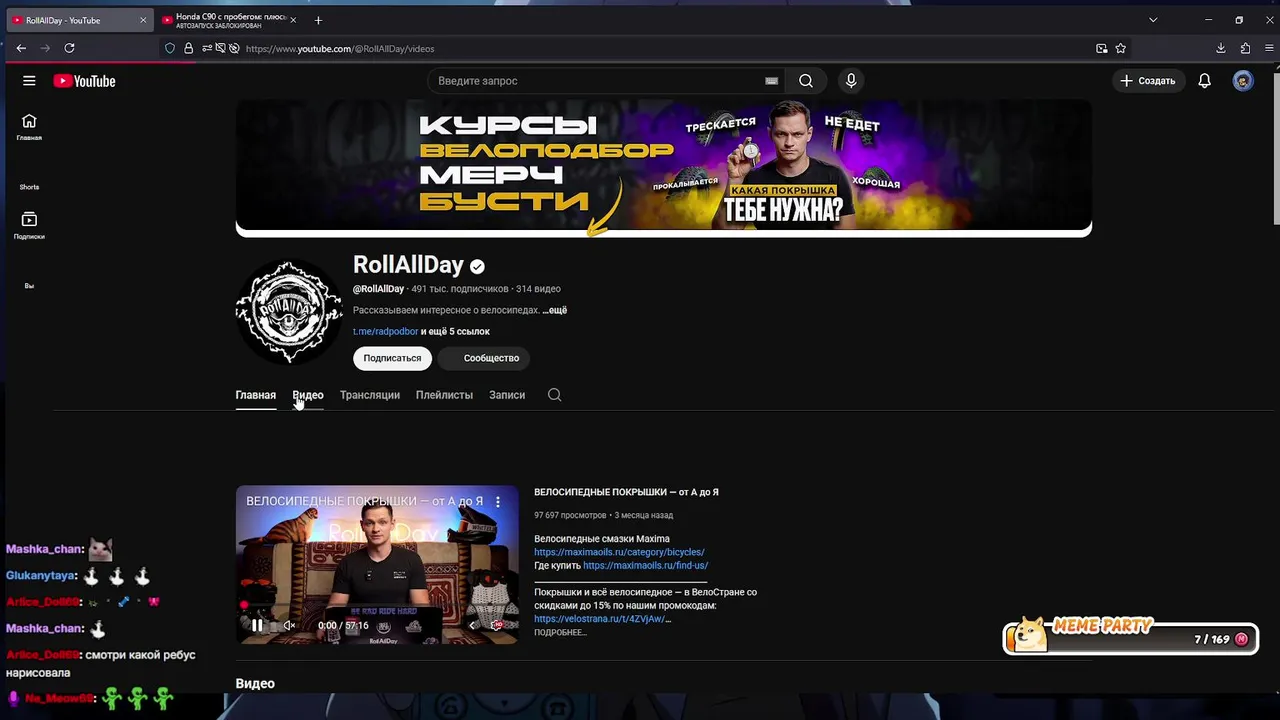The width and height of the screenshot is (1280, 720).
Task: Click the browser shield tracking protection icon
Action: [170, 48]
